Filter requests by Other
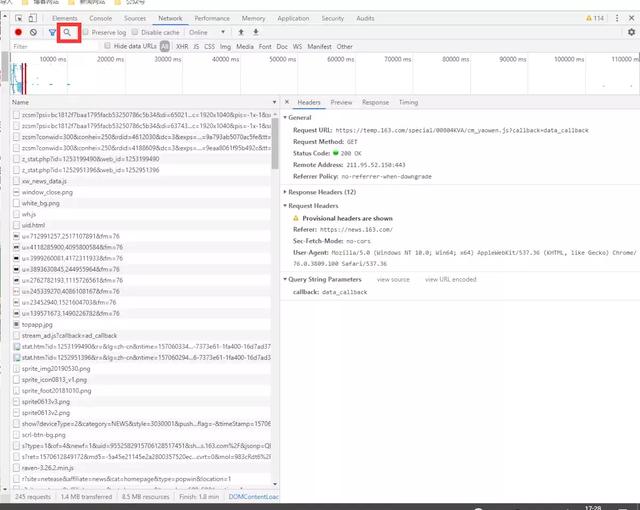Viewport: 640px width, 510px height. point(344,47)
